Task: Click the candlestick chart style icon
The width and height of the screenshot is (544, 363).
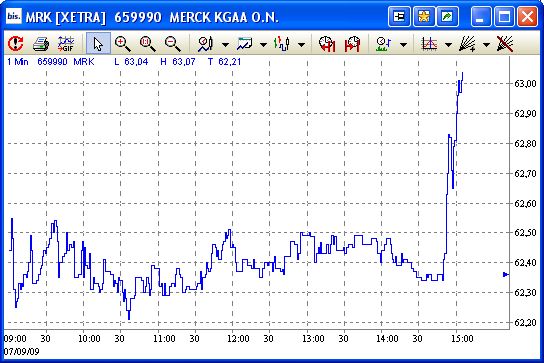Action: click(x=282, y=44)
